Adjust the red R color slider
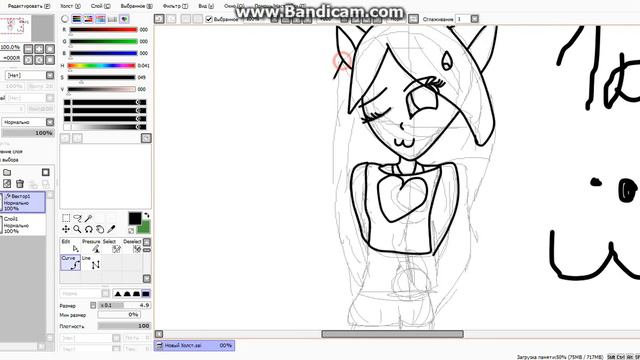Image resolution: width=640 pixels, height=360 pixels. (x=103, y=30)
